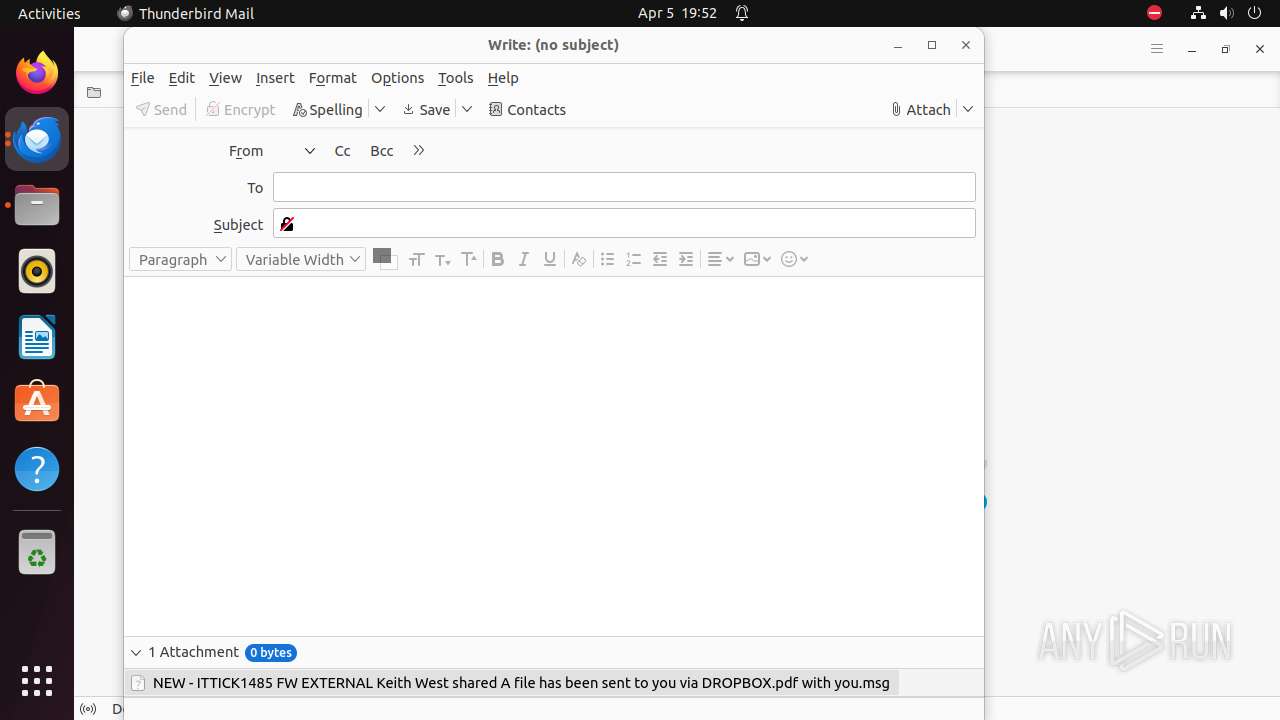The width and height of the screenshot is (1280, 720).
Task: Indent the text
Action: tap(685, 259)
